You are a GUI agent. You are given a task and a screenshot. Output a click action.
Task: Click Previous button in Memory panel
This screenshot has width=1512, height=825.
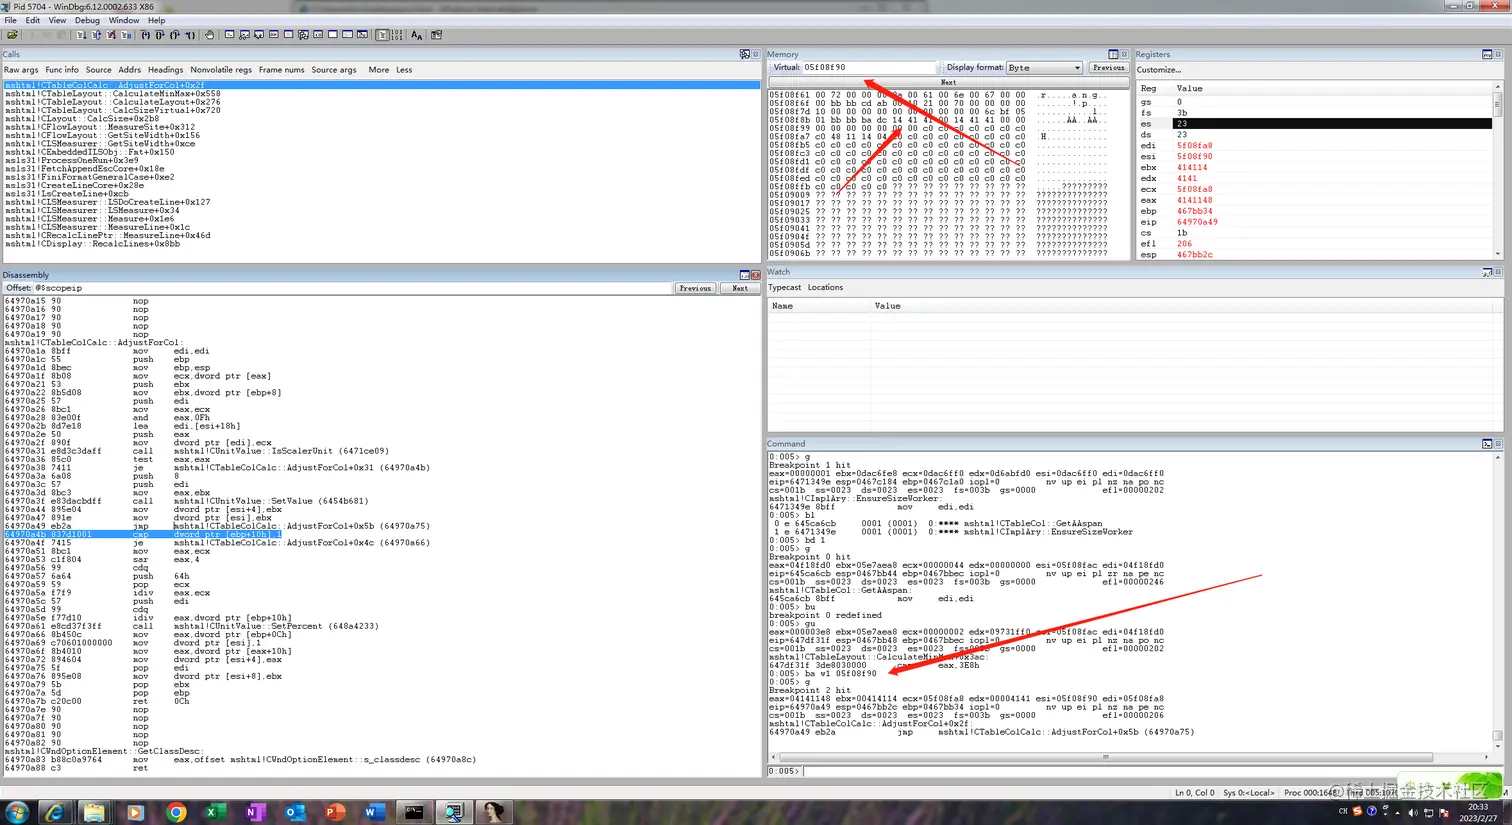point(1108,68)
